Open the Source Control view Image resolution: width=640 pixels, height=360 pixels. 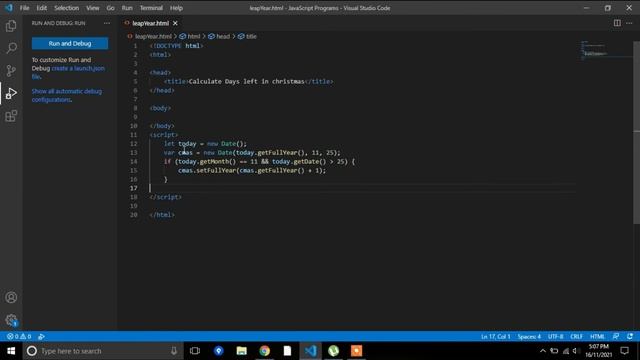coord(11,71)
